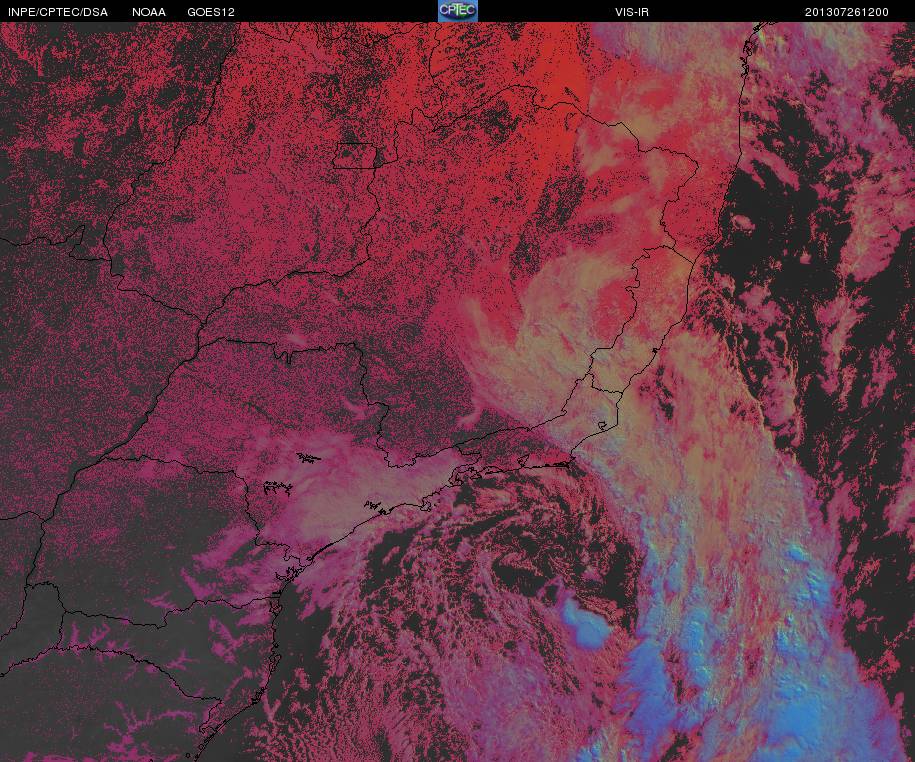Click the VIS-IR channel label
The height and width of the screenshot is (762, 915).
click(x=632, y=12)
